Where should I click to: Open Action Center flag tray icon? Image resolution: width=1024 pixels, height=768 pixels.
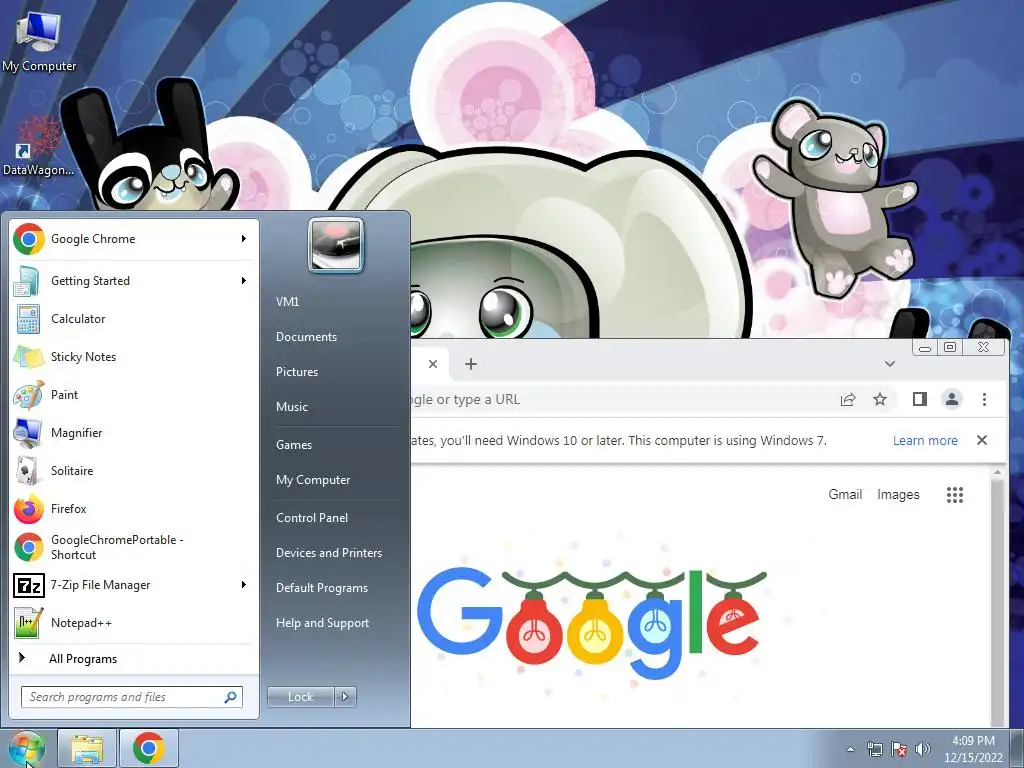[x=899, y=749]
